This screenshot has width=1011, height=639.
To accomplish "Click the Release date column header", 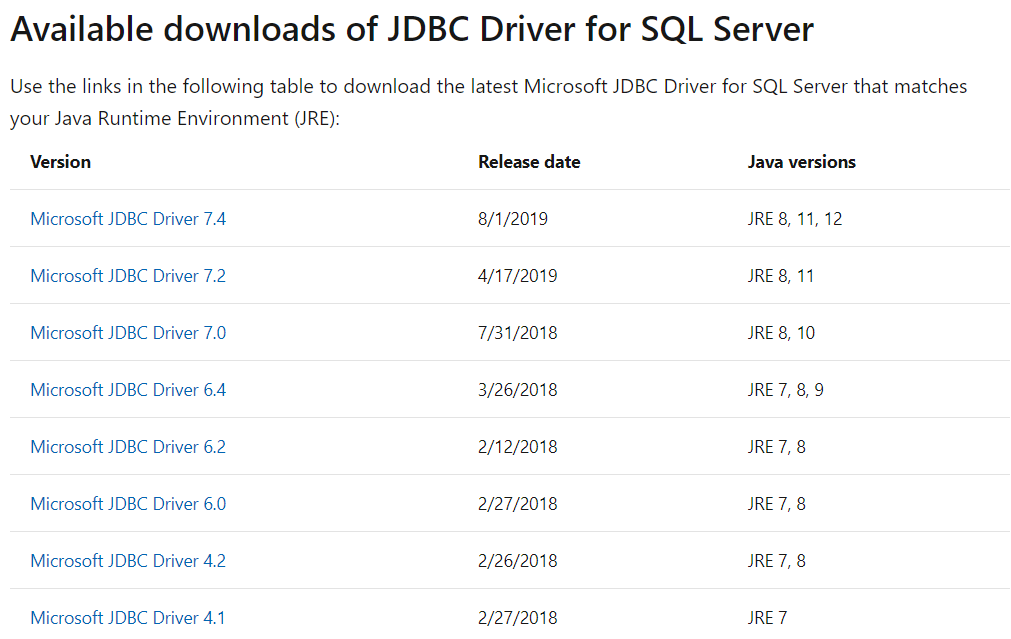I will point(529,162).
